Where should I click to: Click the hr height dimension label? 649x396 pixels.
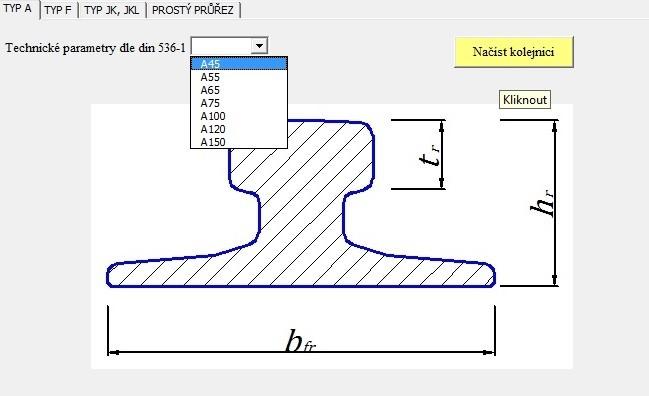[542, 203]
